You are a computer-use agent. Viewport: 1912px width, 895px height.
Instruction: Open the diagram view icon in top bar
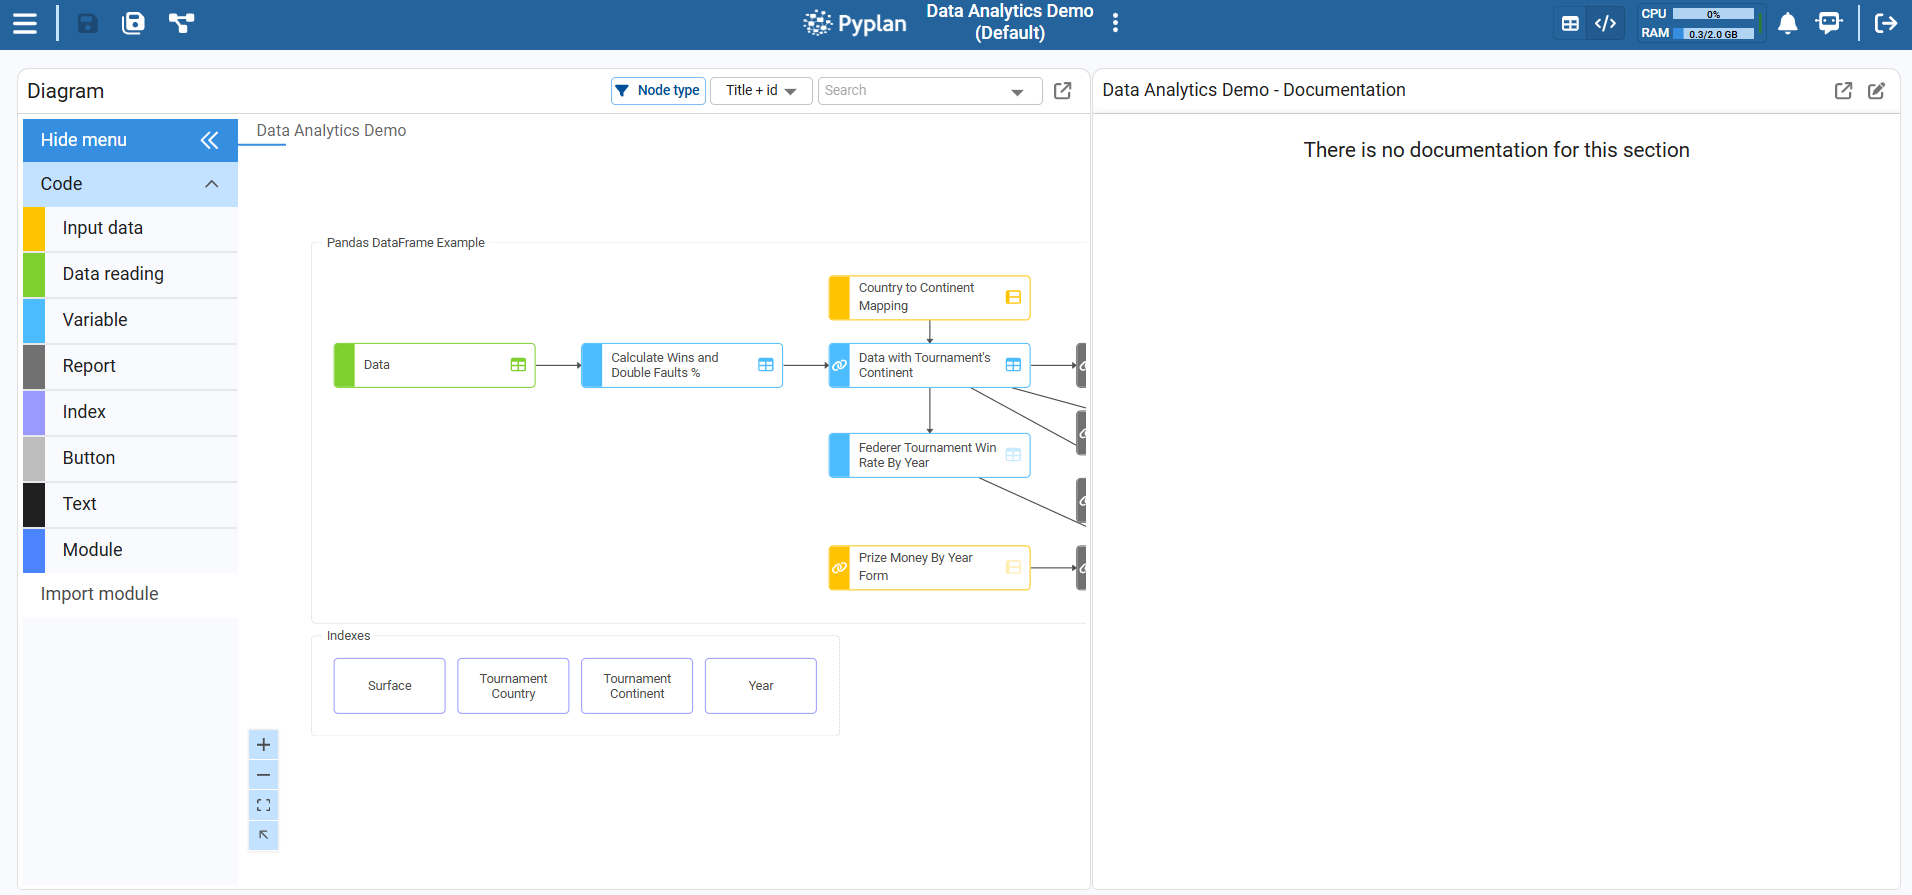coord(181,23)
